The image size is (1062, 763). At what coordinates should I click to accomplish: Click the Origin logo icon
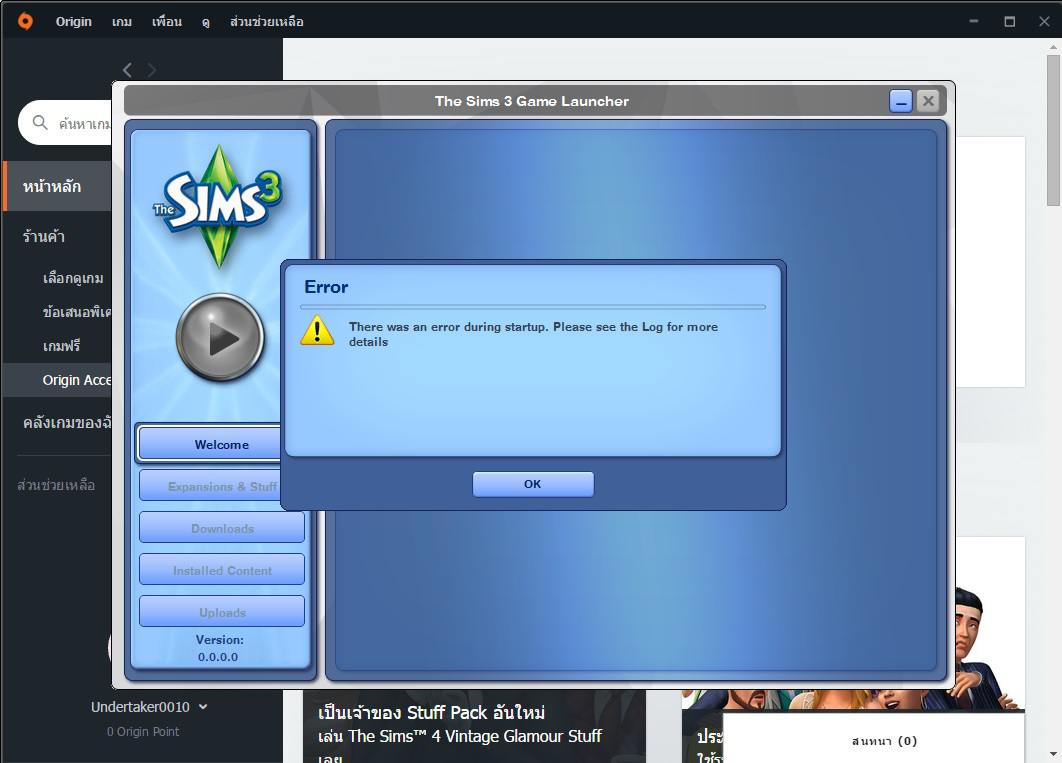click(25, 21)
